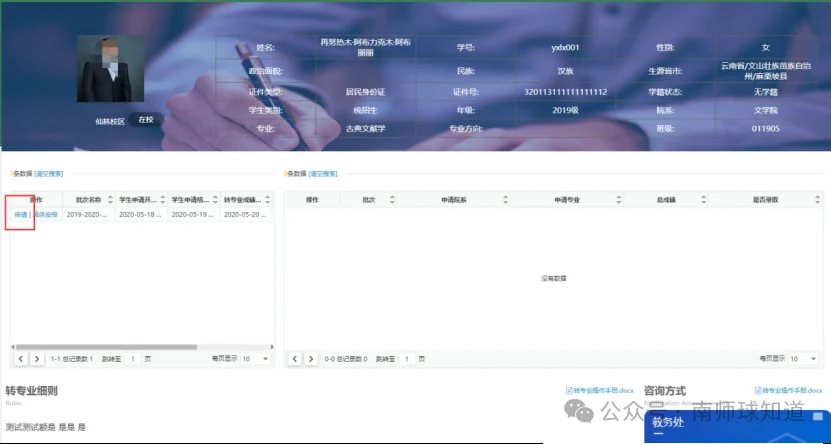Click the 咨询方式 heading
The height and width of the screenshot is (444, 831).
coord(665,391)
